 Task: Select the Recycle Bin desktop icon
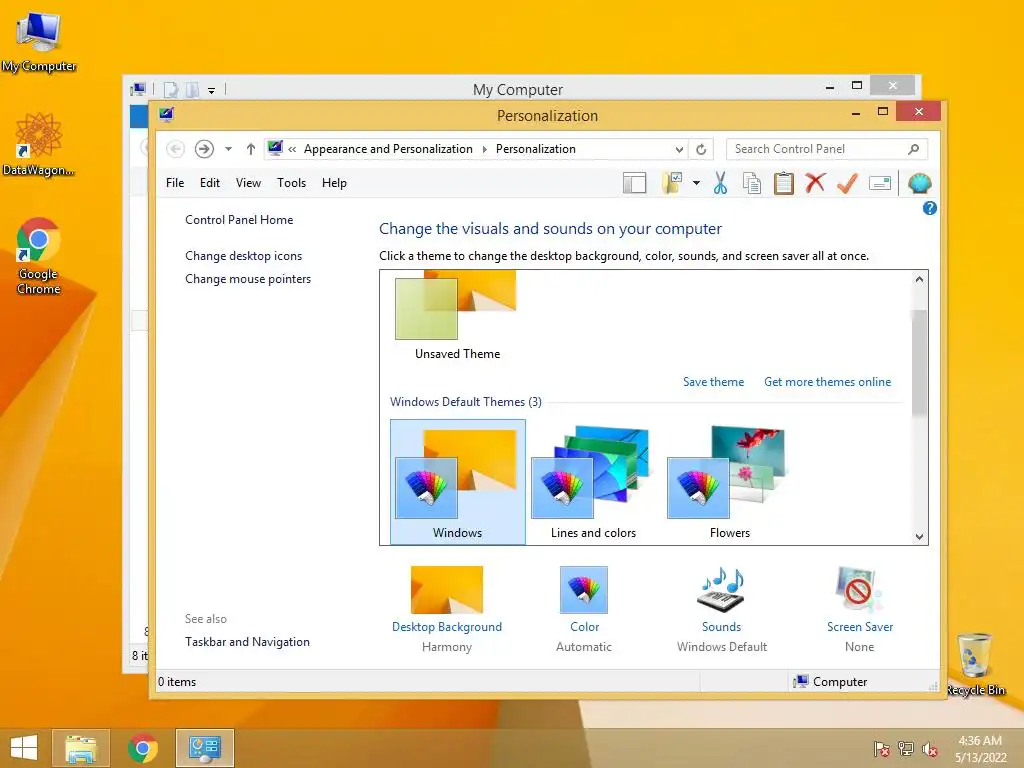coord(975,665)
